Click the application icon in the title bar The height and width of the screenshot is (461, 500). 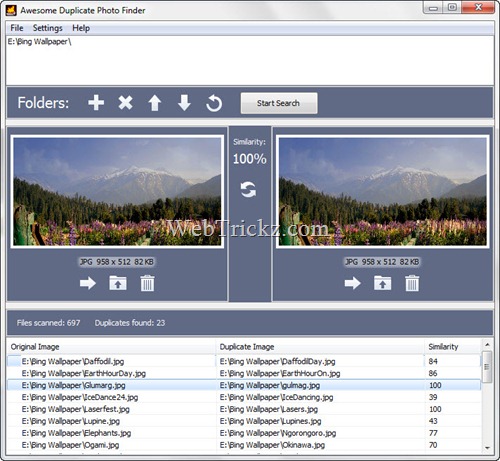11,10
